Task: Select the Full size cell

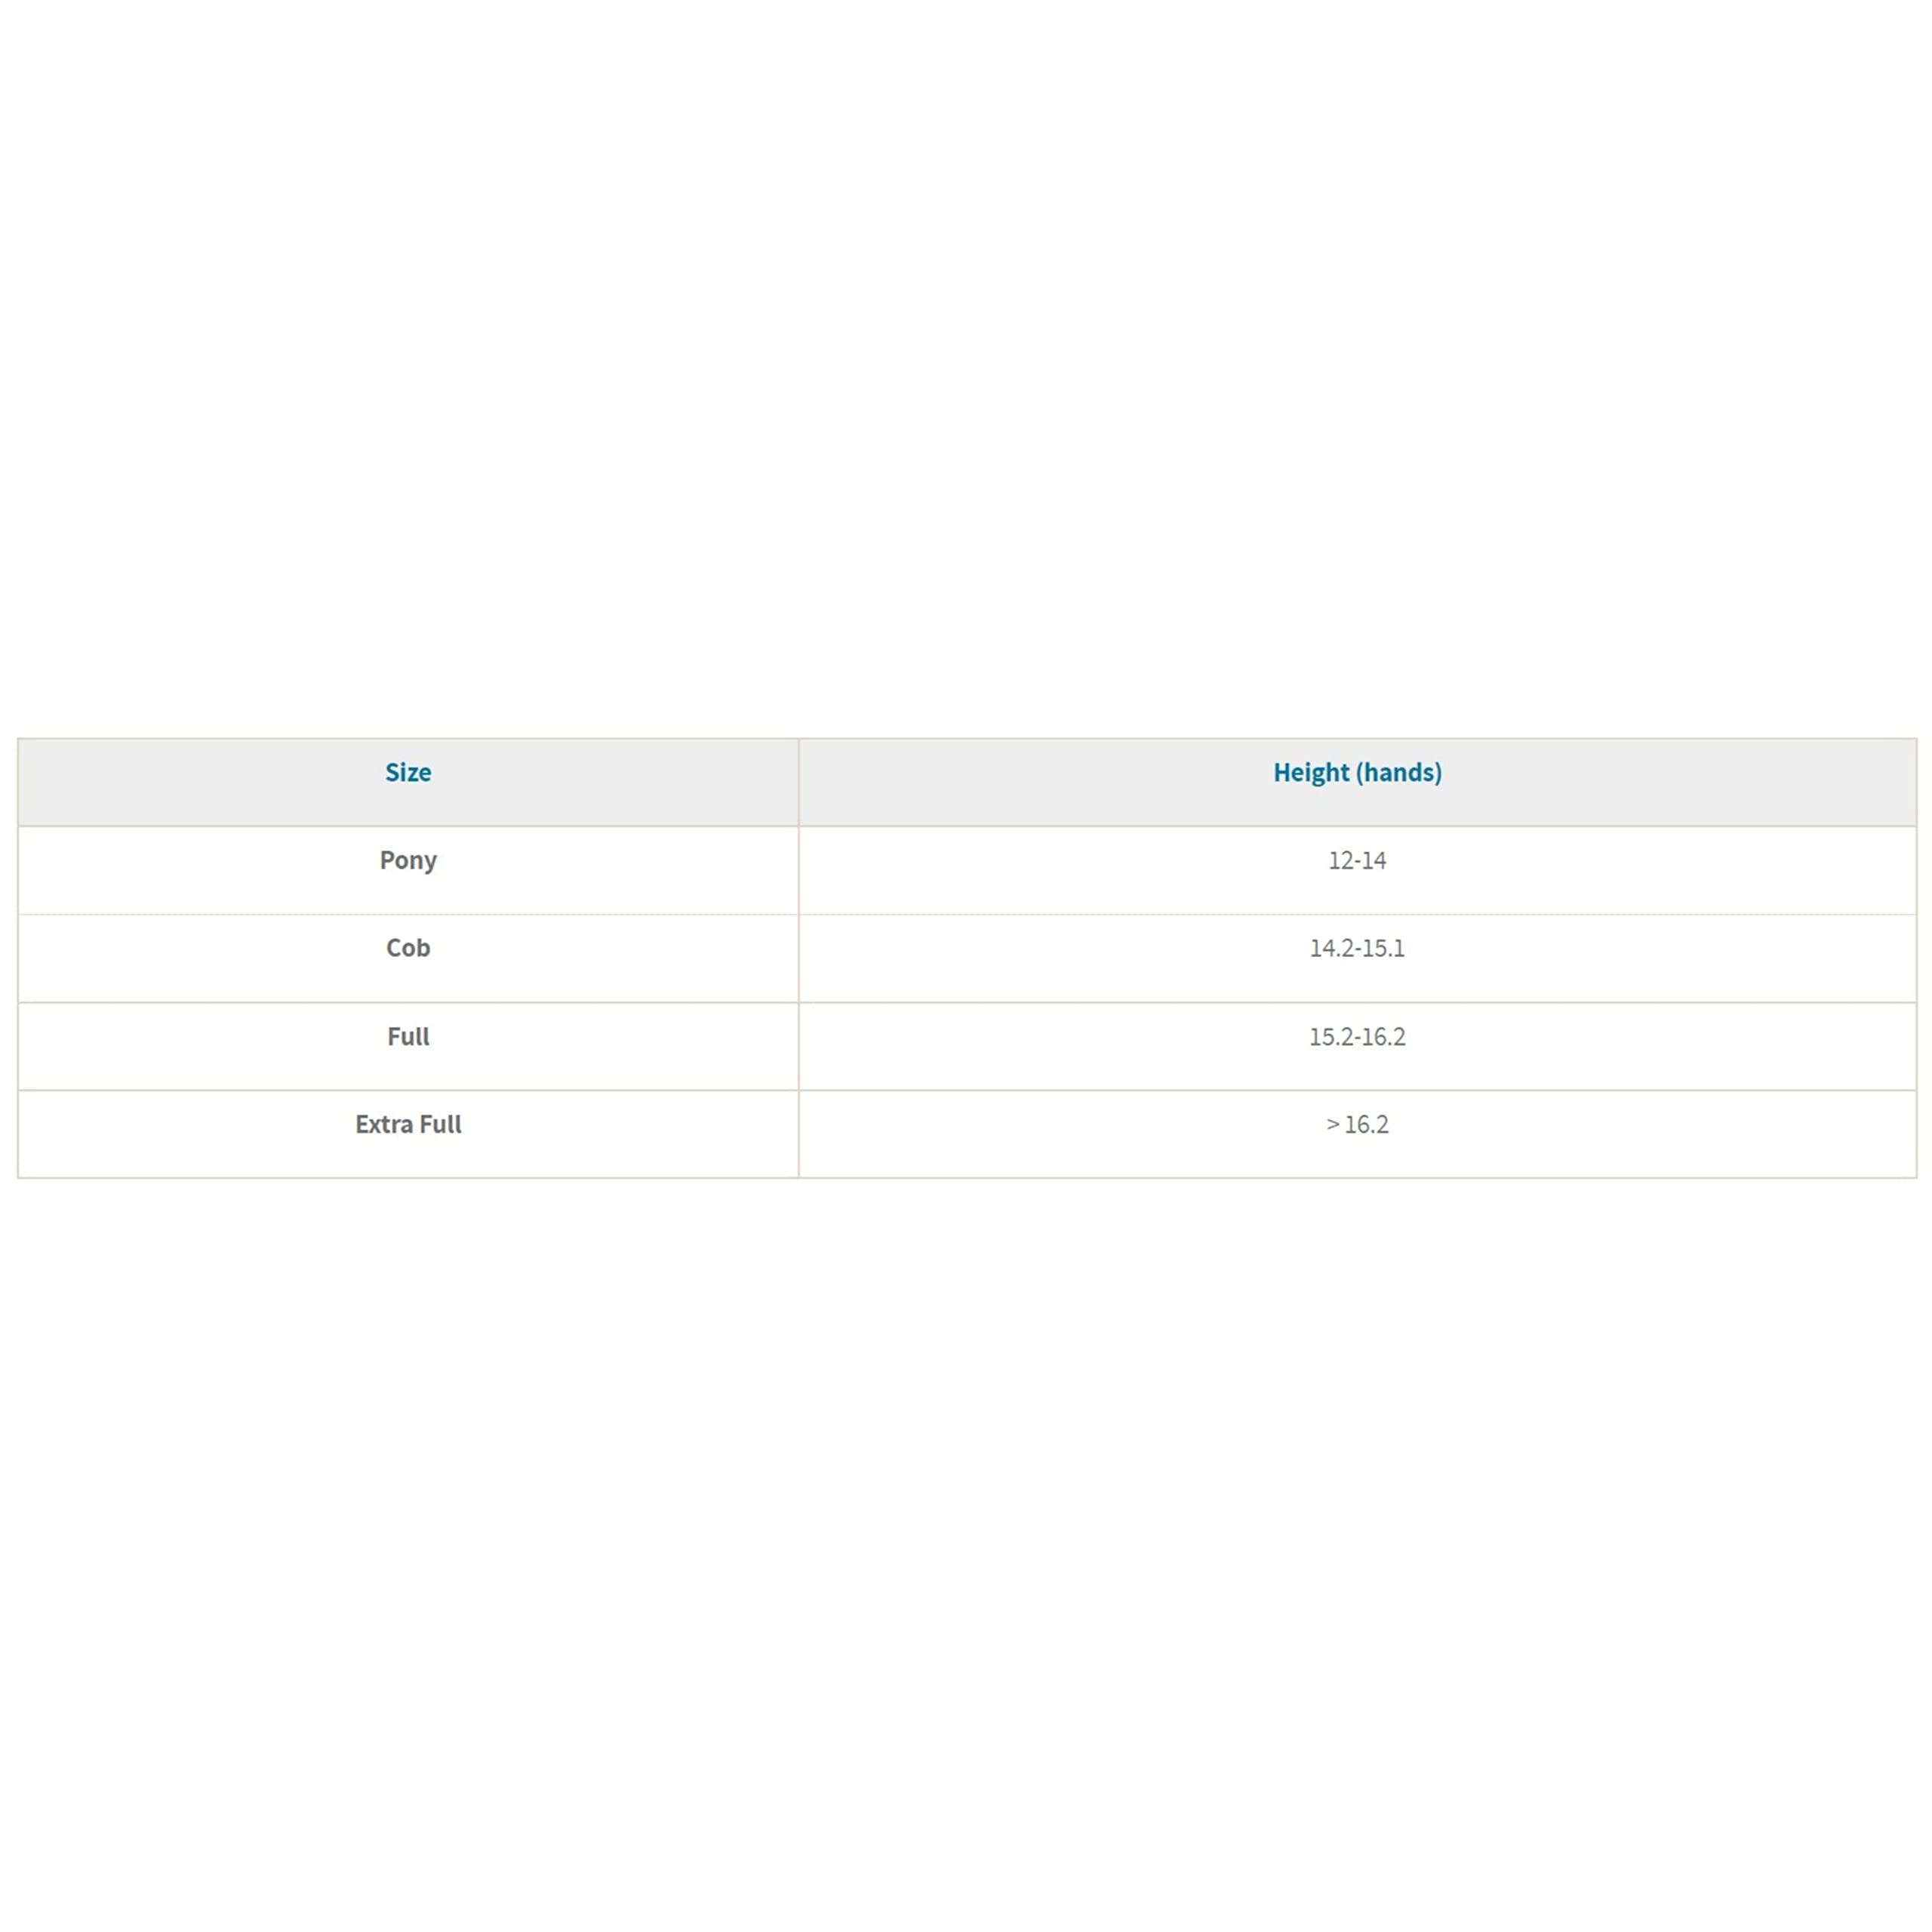Action: (x=408, y=1036)
